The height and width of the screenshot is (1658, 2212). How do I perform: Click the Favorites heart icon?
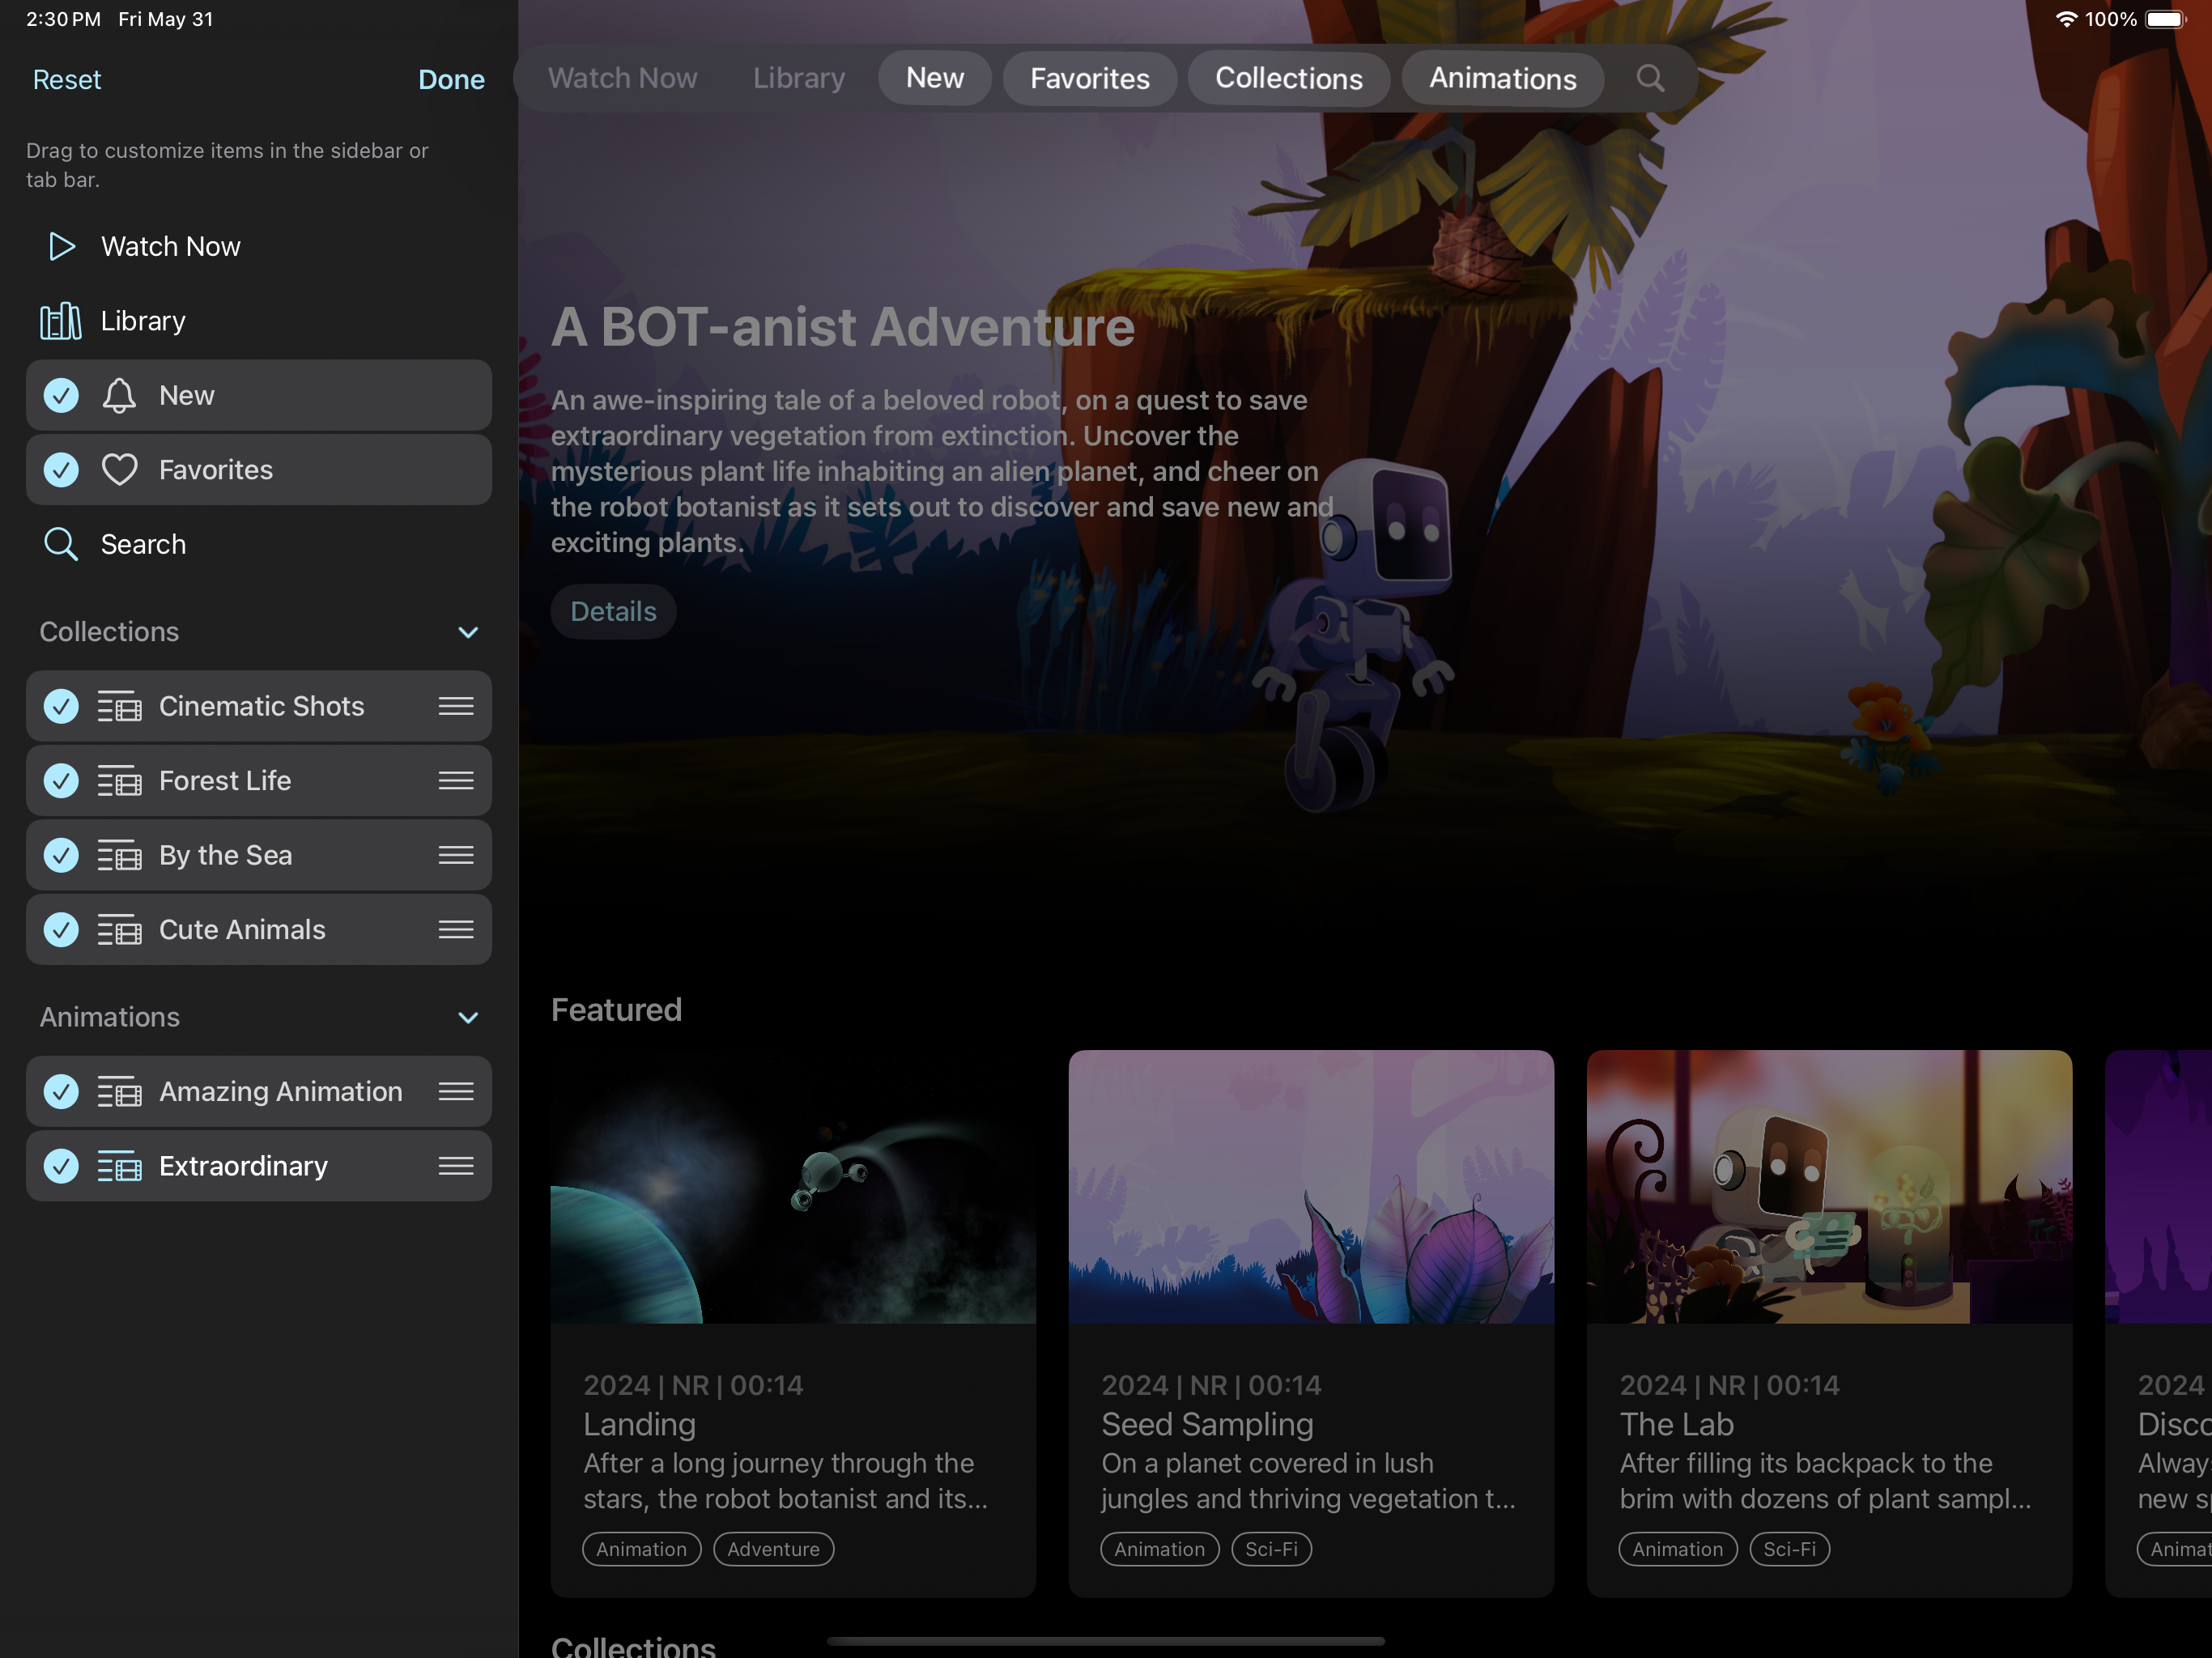coord(119,470)
